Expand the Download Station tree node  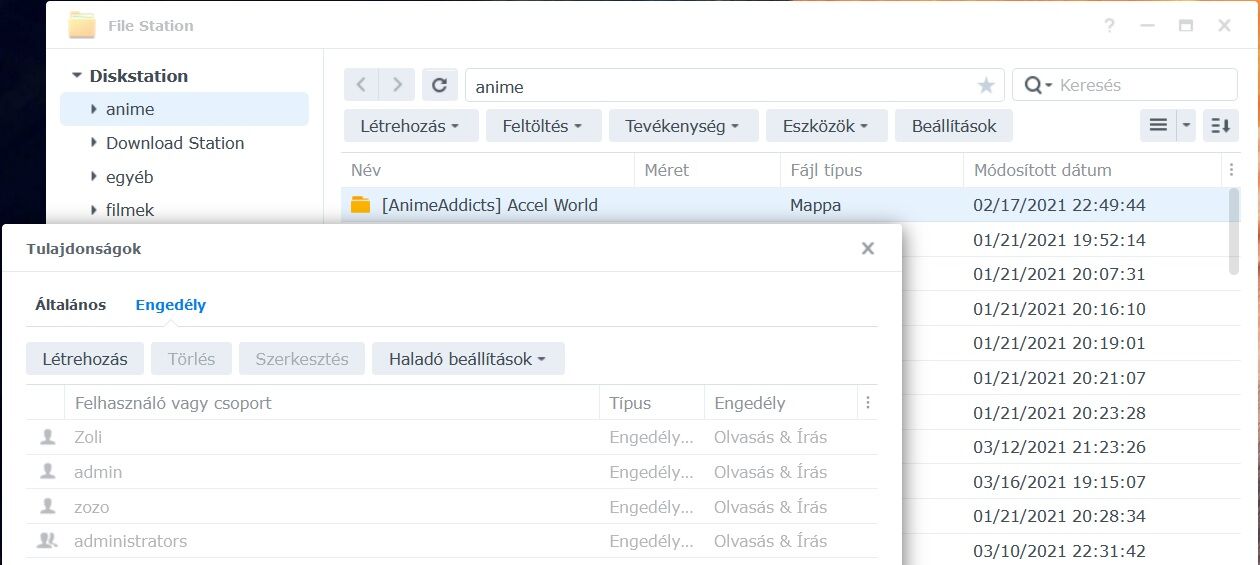pos(94,143)
